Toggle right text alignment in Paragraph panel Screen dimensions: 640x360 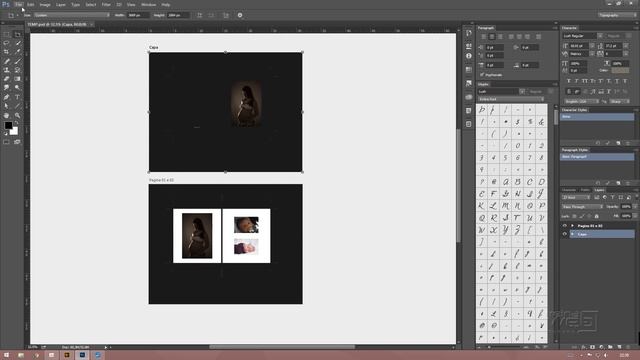500,37
